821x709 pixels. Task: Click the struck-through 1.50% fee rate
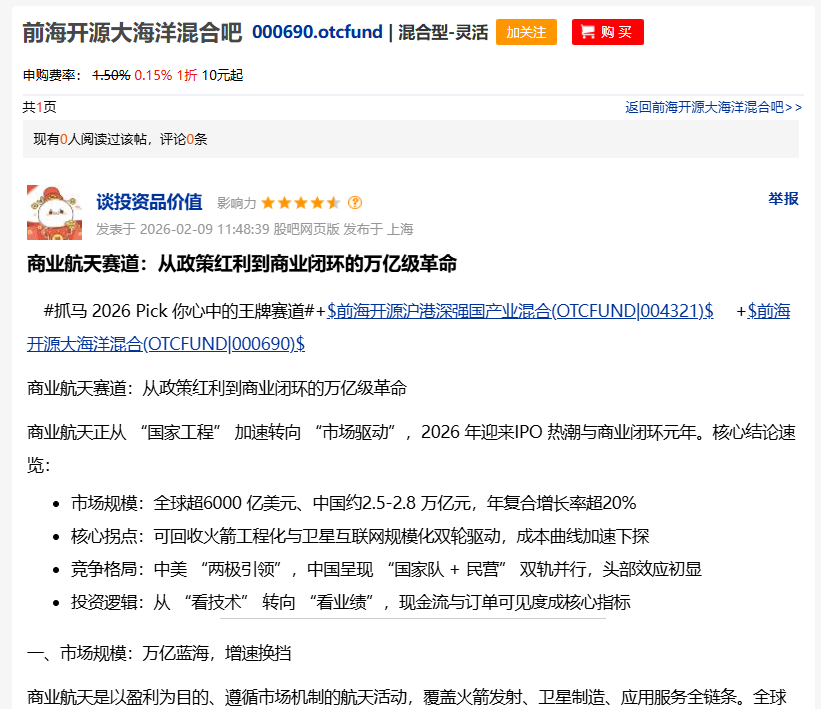click(x=111, y=75)
